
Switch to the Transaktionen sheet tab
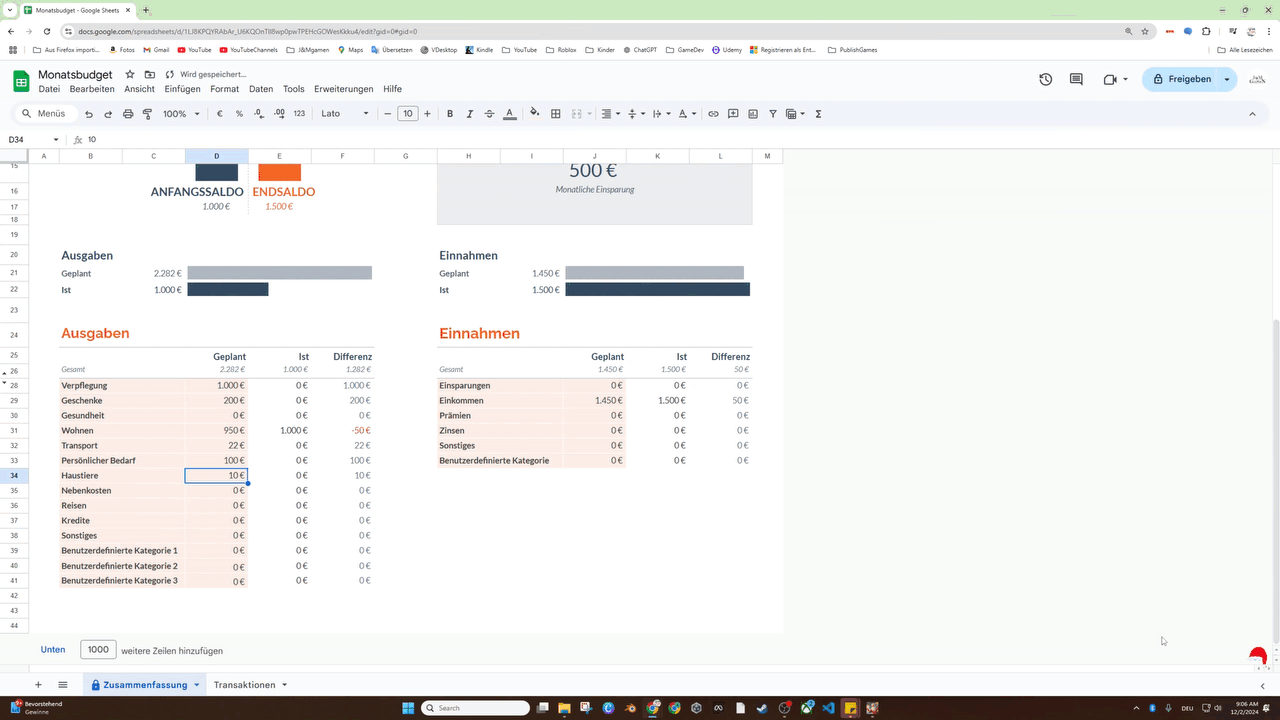(244, 685)
